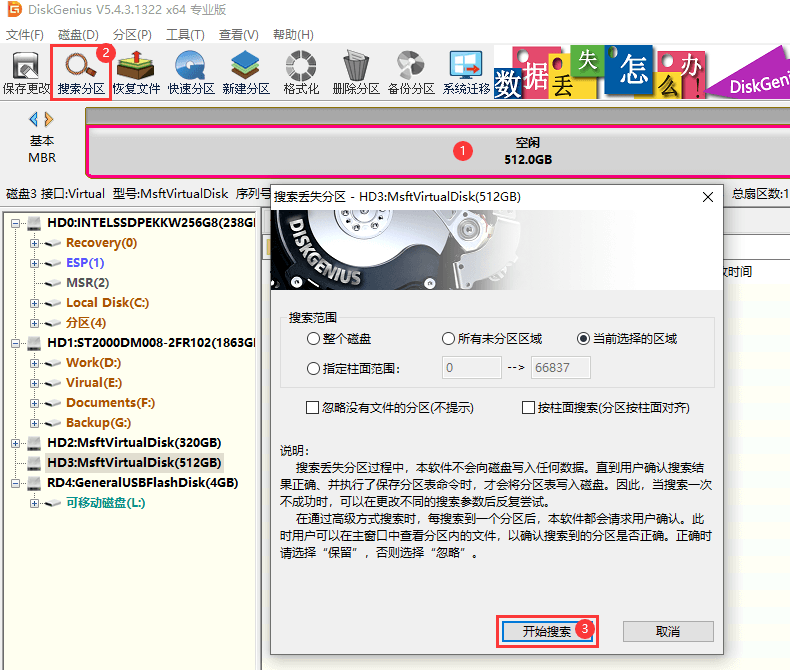Expand the HD2 MsftVirtualDisk tree node
This screenshot has height=670, width=790.
tap(16, 443)
